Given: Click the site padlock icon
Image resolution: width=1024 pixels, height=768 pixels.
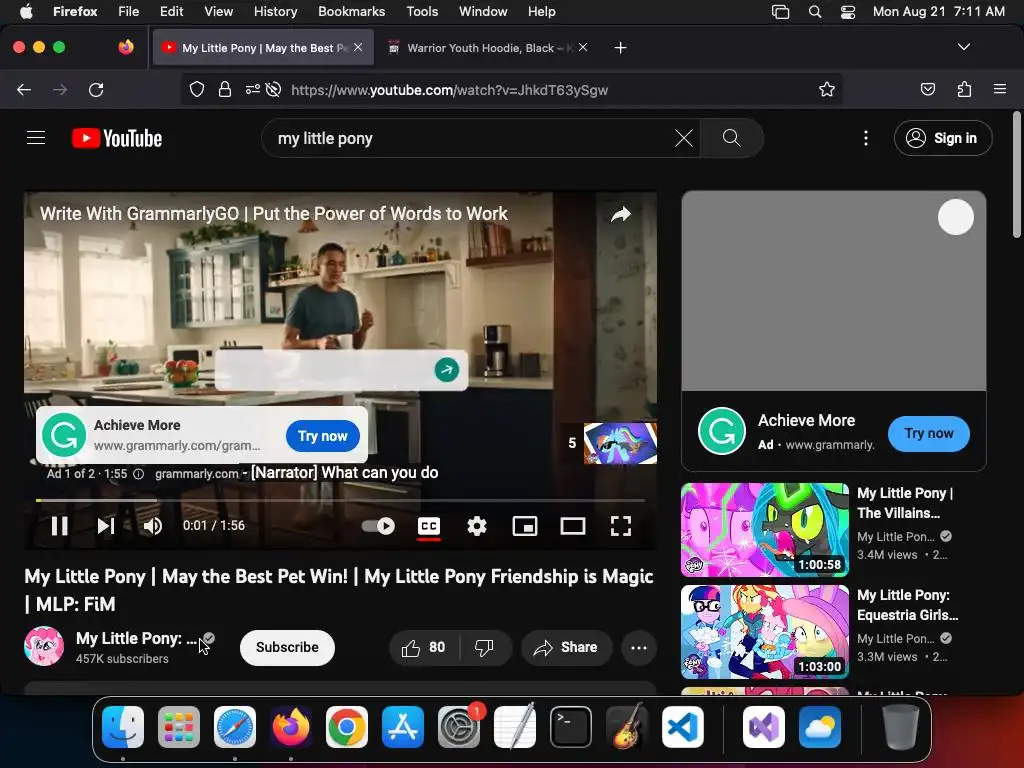Looking at the screenshot, I should 225,89.
